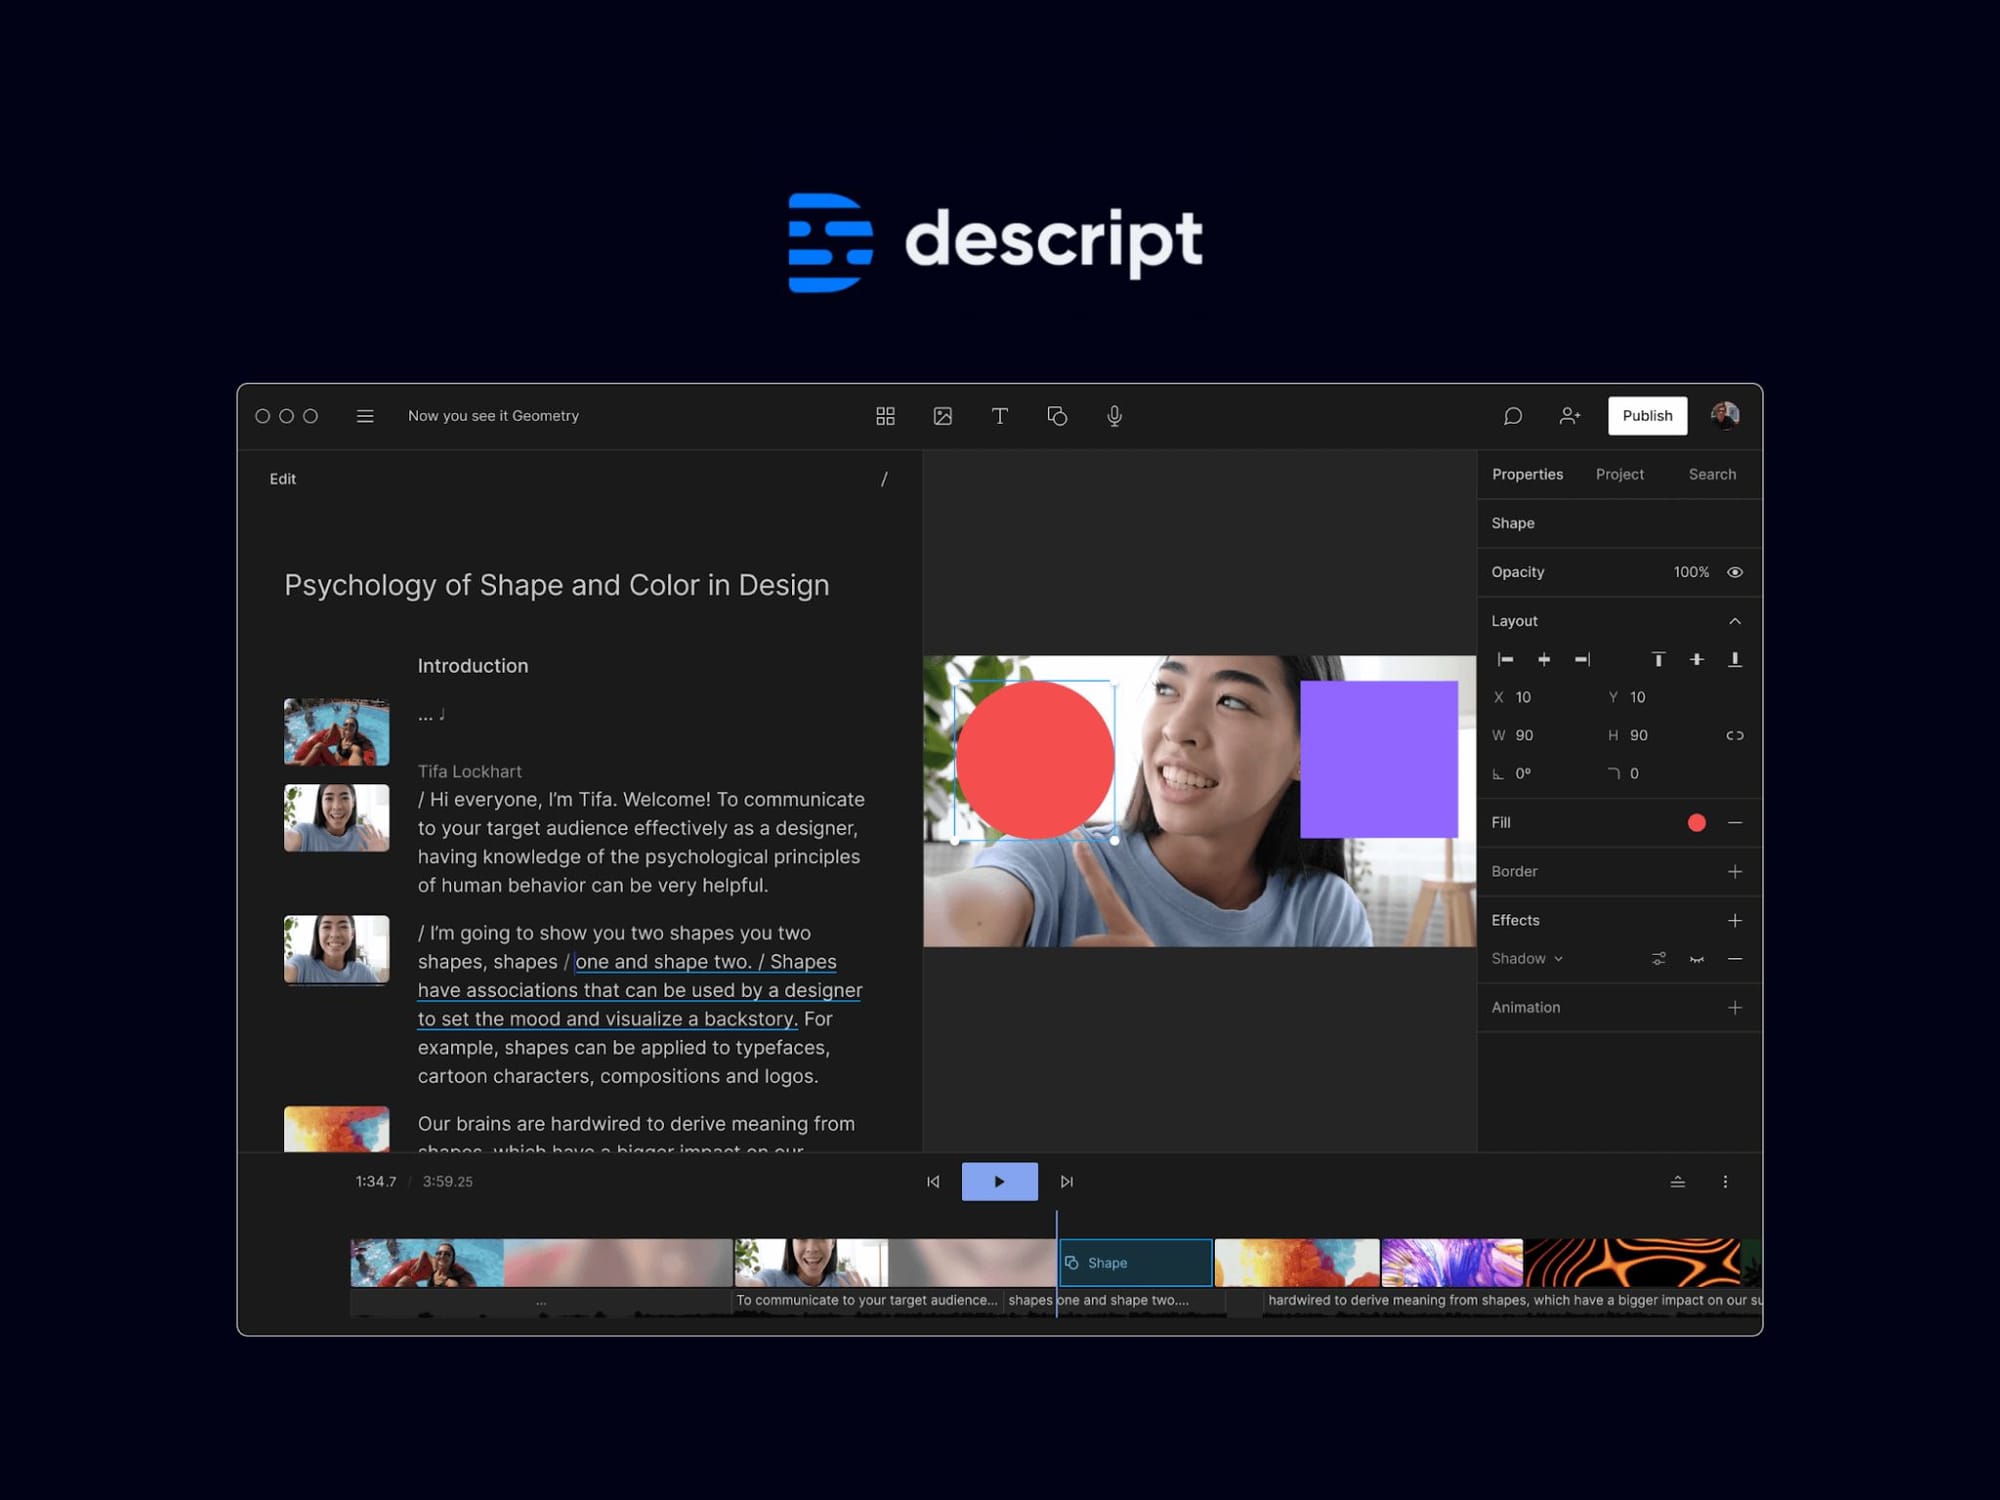The height and width of the screenshot is (1500, 2000).
Task: Toggle shape visibility with the Opacity eye icon
Action: (x=1735, y=572)
